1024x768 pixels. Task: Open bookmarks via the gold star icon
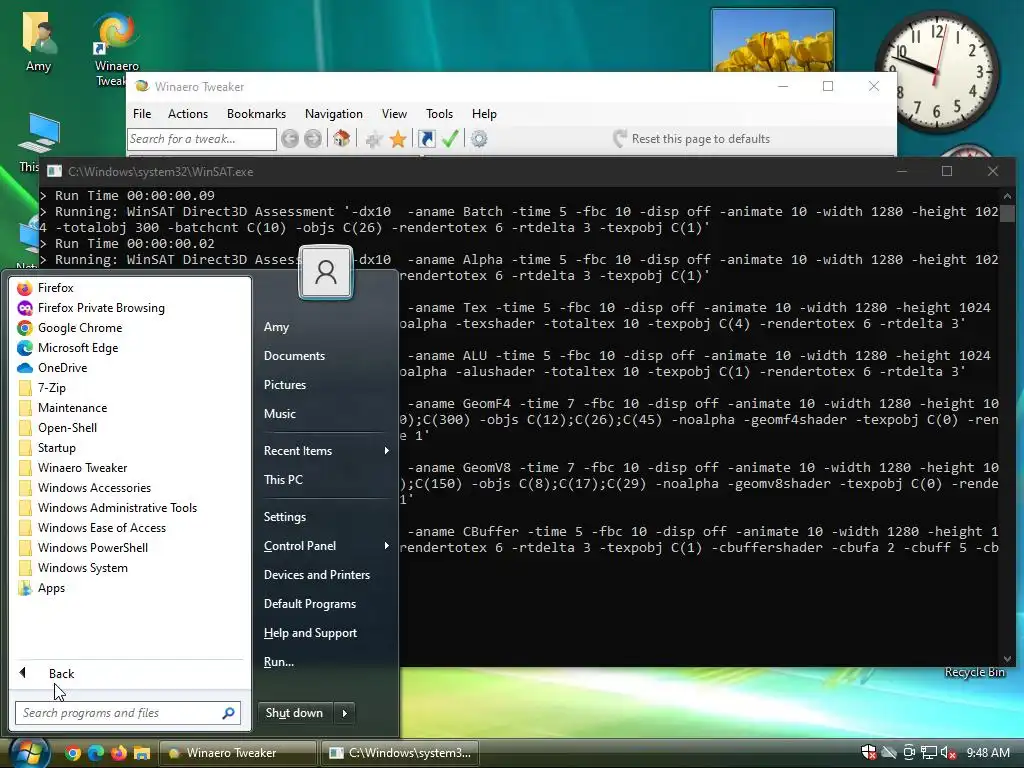point(398,139)
